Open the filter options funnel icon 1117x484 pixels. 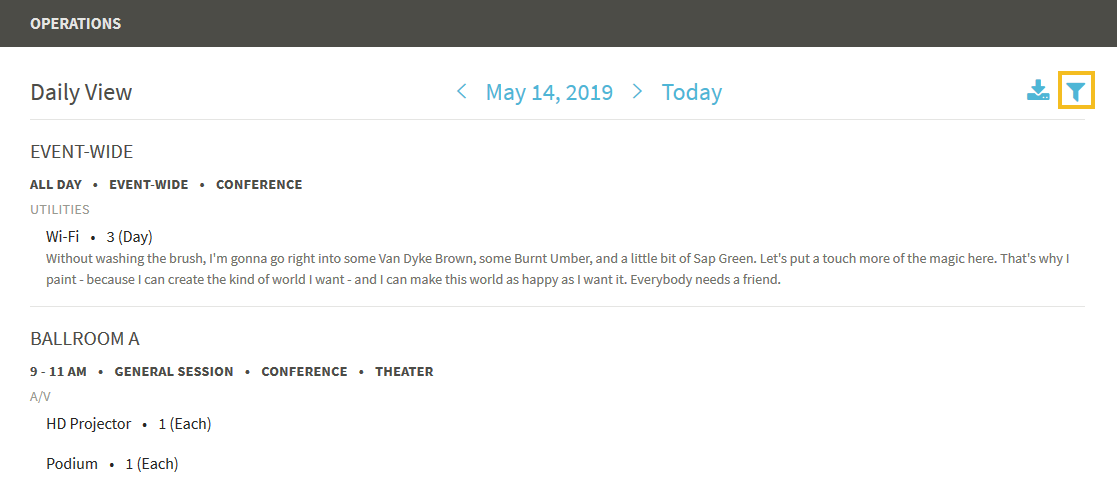click(1076, 91)
